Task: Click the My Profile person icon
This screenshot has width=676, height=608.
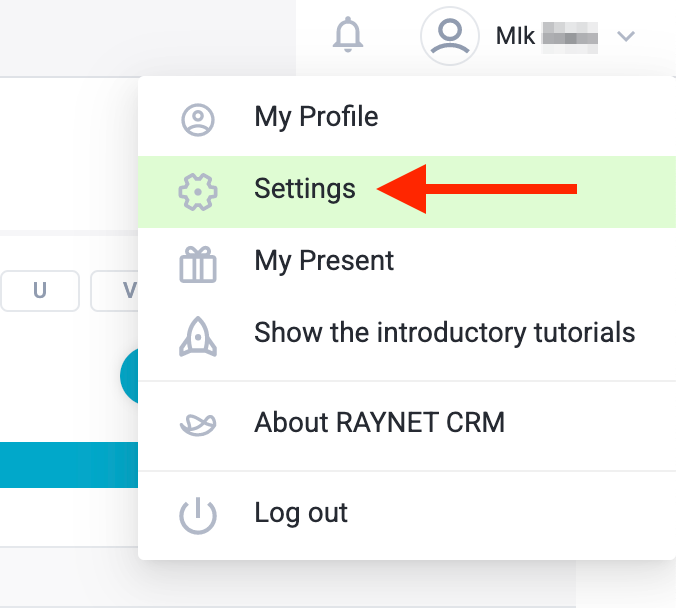Action: 197,119
